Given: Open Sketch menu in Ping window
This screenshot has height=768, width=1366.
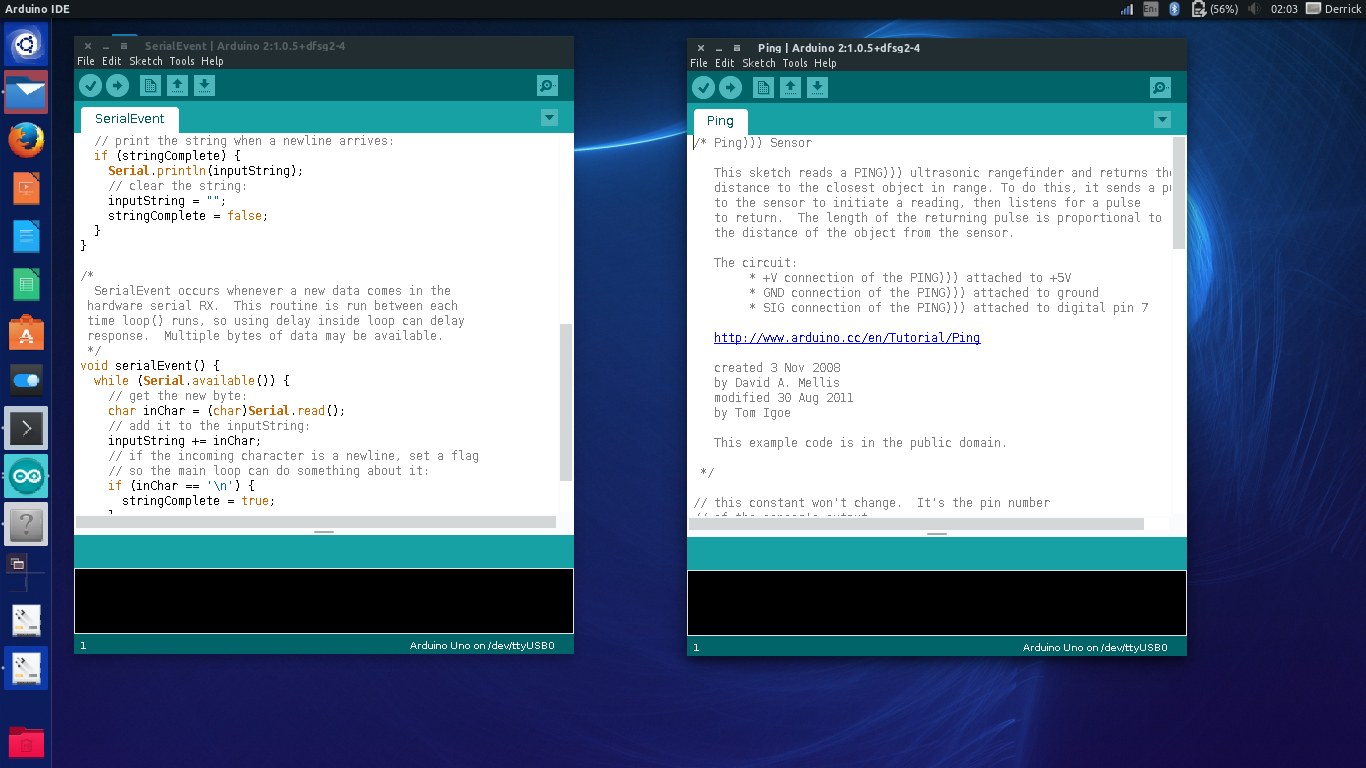Looking at the screenshot, I should [759, 63].
